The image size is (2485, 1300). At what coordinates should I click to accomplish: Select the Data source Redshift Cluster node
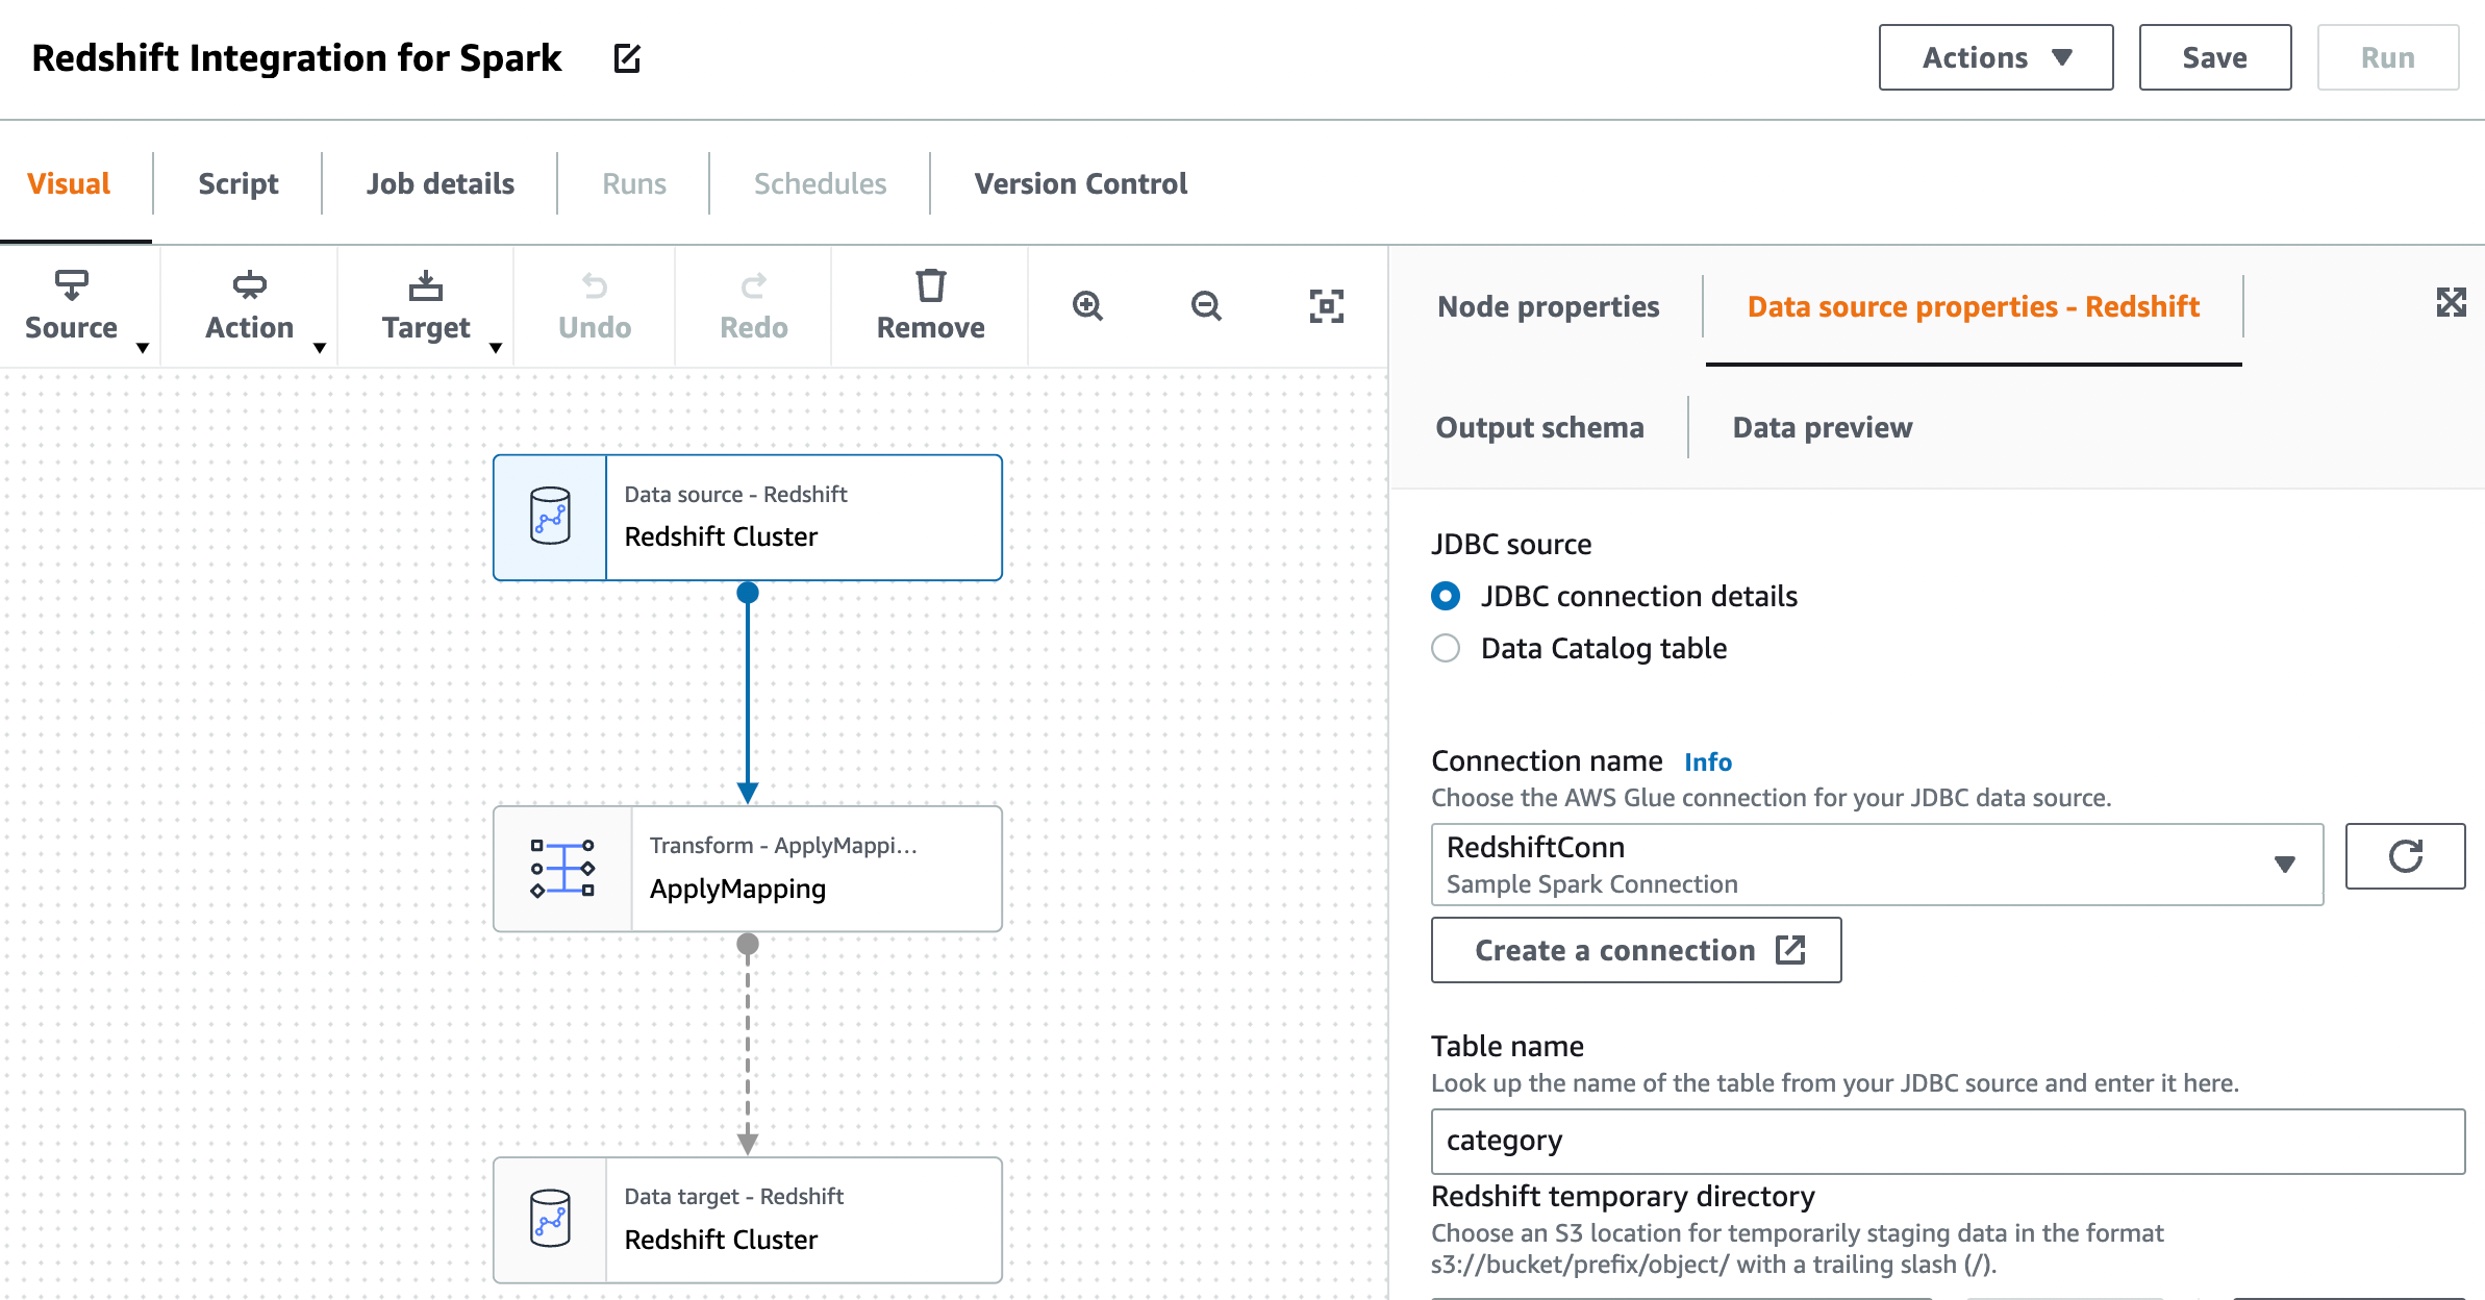pyautogui.click(x=747, y=517)
